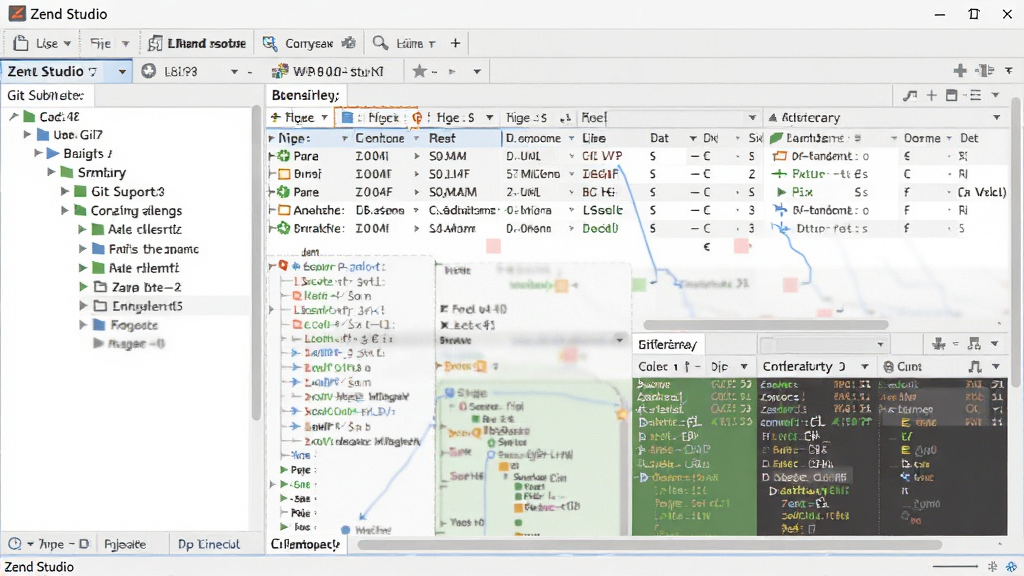Screen dimensions: 1024x576
Task: Toggle the checked Let<45 checkbox
Action: 444,325
